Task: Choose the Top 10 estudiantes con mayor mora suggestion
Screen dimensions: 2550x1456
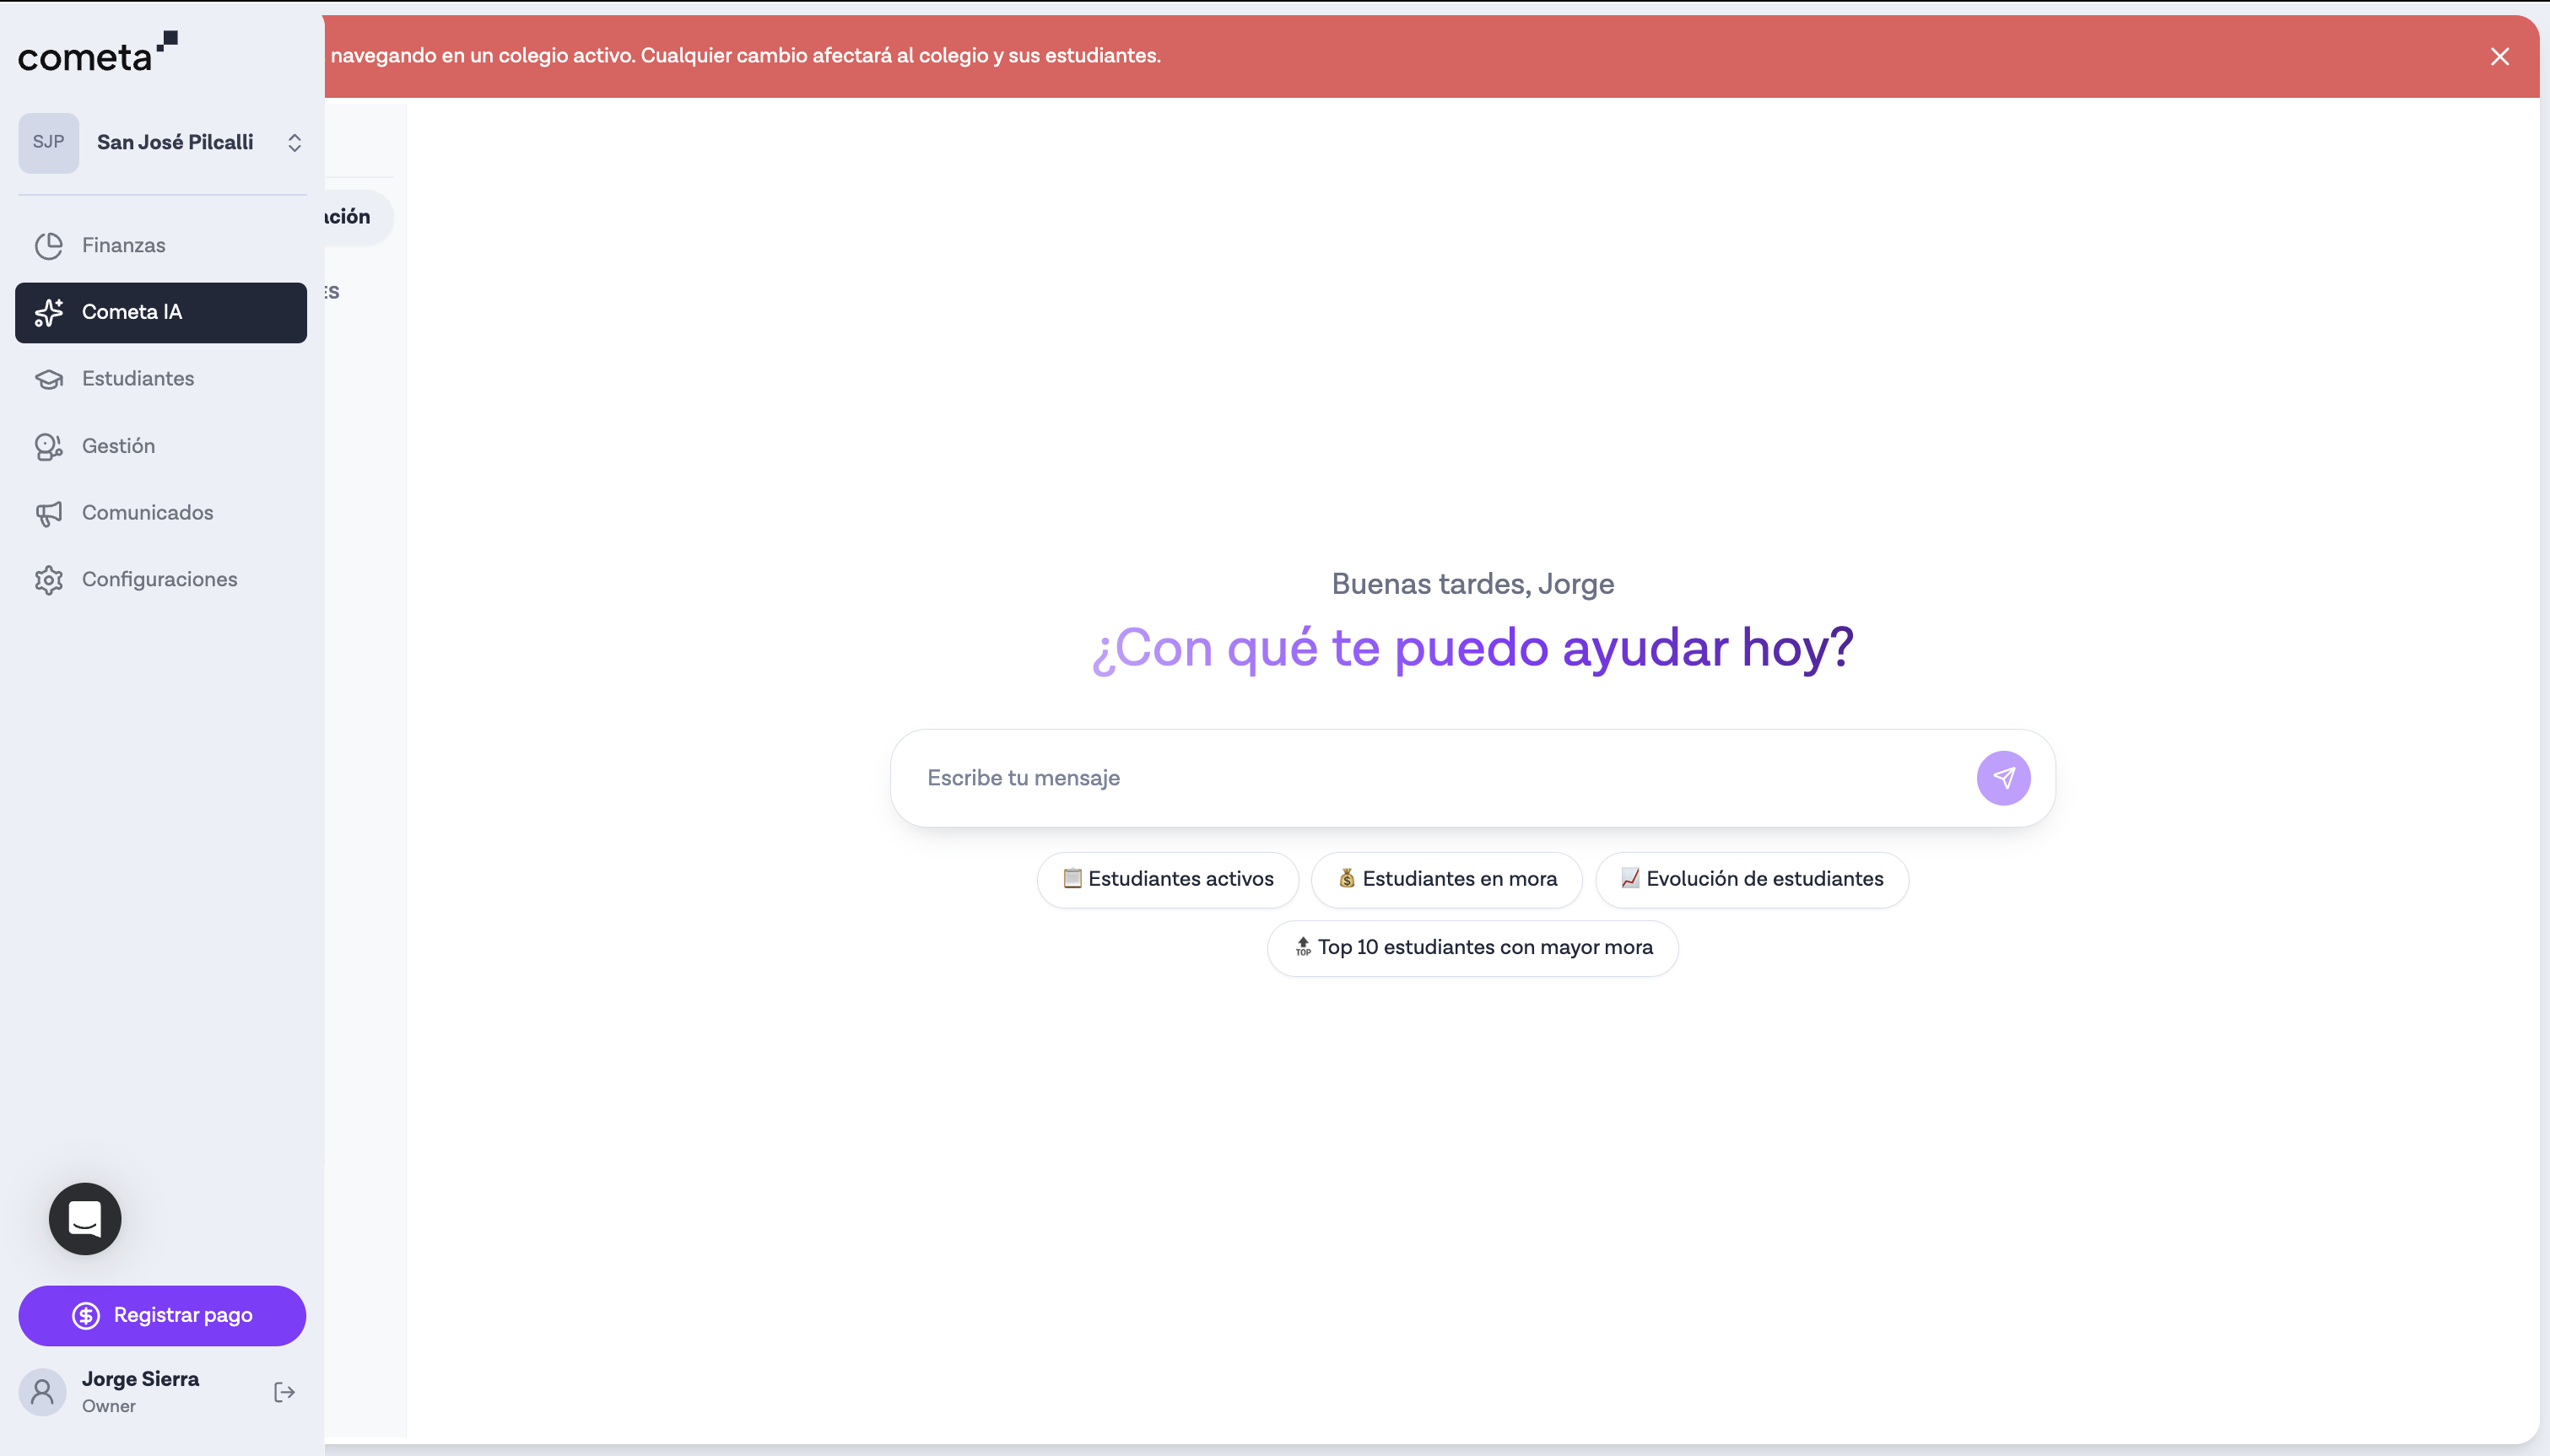Action: click(1471, 947)
